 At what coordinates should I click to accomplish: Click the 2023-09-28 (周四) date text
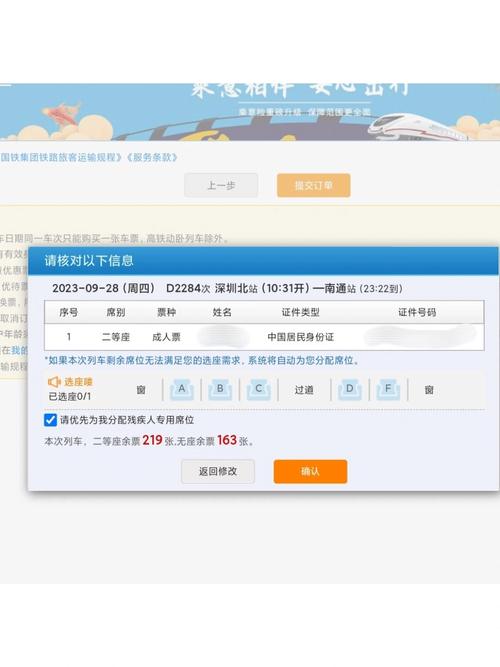[103, 288]
